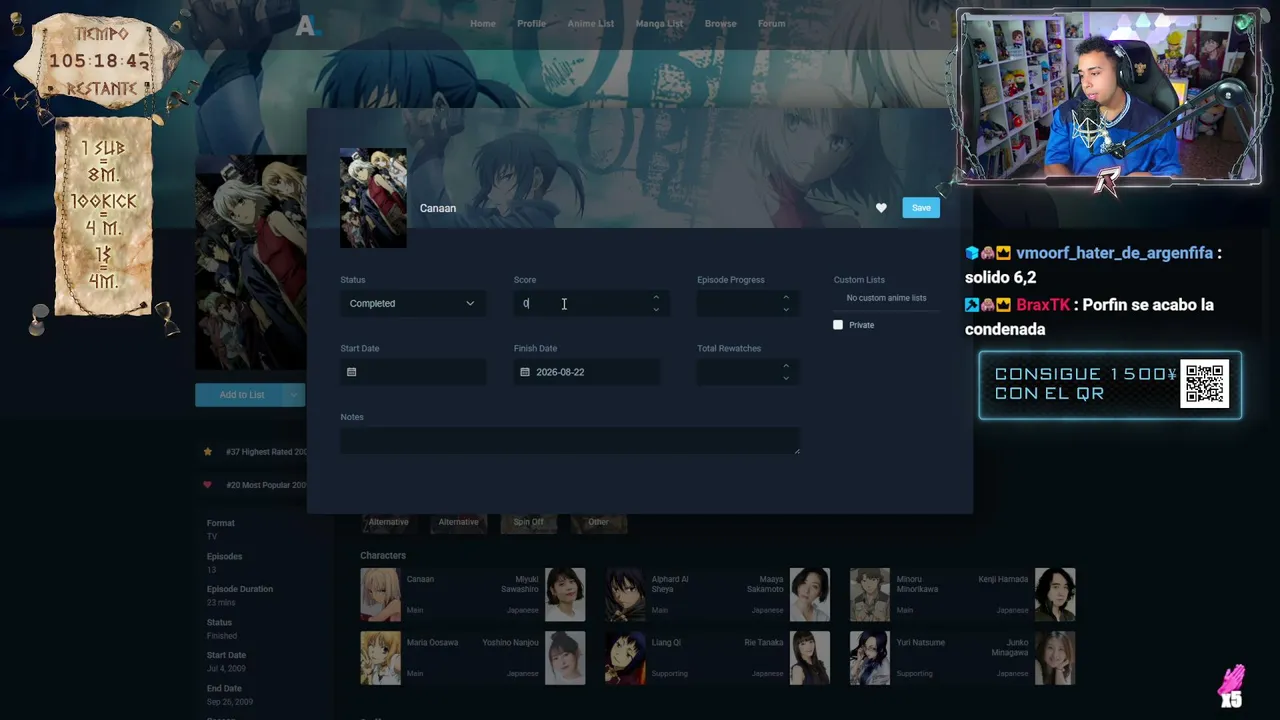Decrease Score with the down arrow

pos(656,309)
